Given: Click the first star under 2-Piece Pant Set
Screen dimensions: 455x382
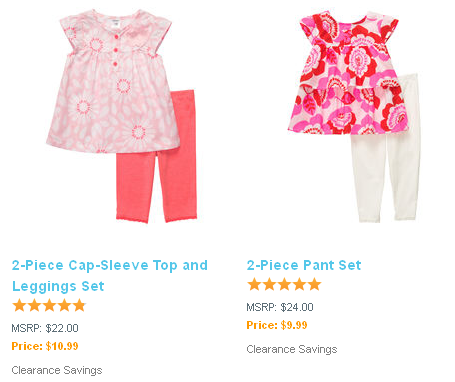Looking at the screenshot, I should click(x=254, y=284).
